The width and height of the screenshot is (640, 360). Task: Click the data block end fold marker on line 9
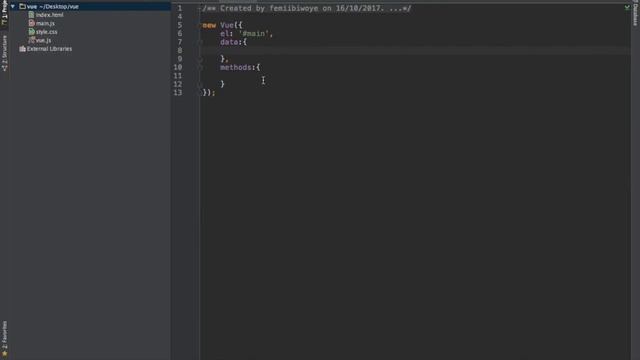[x=200, y=59]
